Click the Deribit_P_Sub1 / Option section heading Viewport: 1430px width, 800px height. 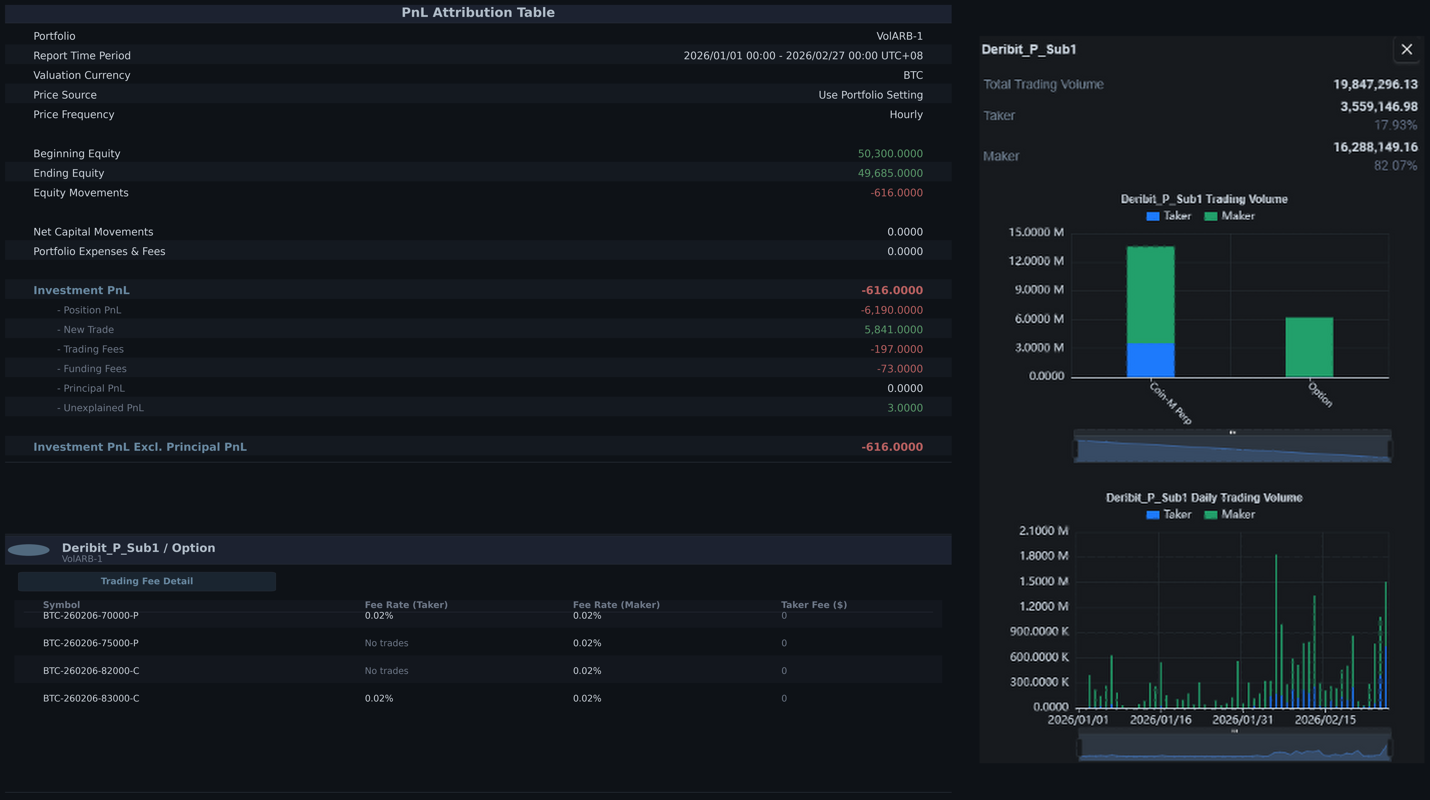(x=138, y=548)
